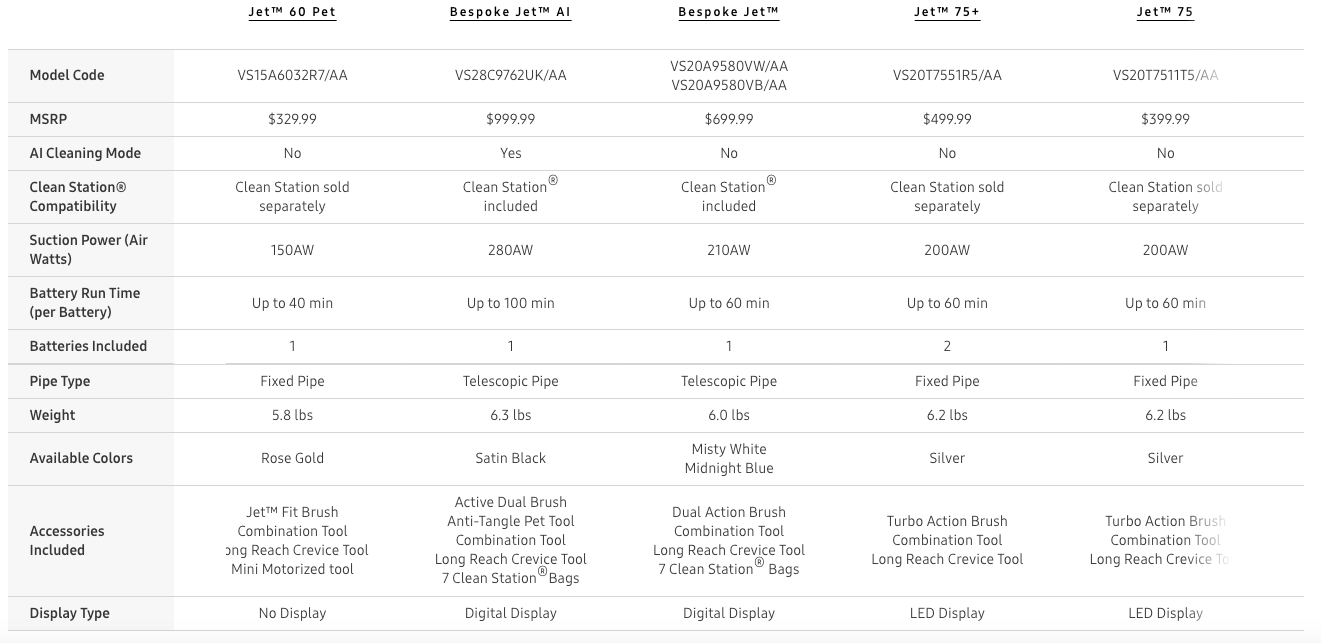Select the AI Cleaning Mode row label
This screenshot has height=643, width=1321.
pyautogui.click(x=85, y=153)
